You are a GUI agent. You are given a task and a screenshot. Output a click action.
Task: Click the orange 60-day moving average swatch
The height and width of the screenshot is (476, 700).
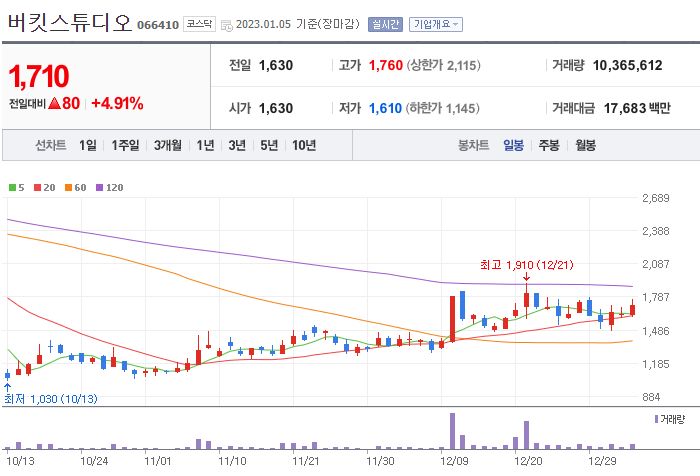pyautogui.click(x=68, y=188)
